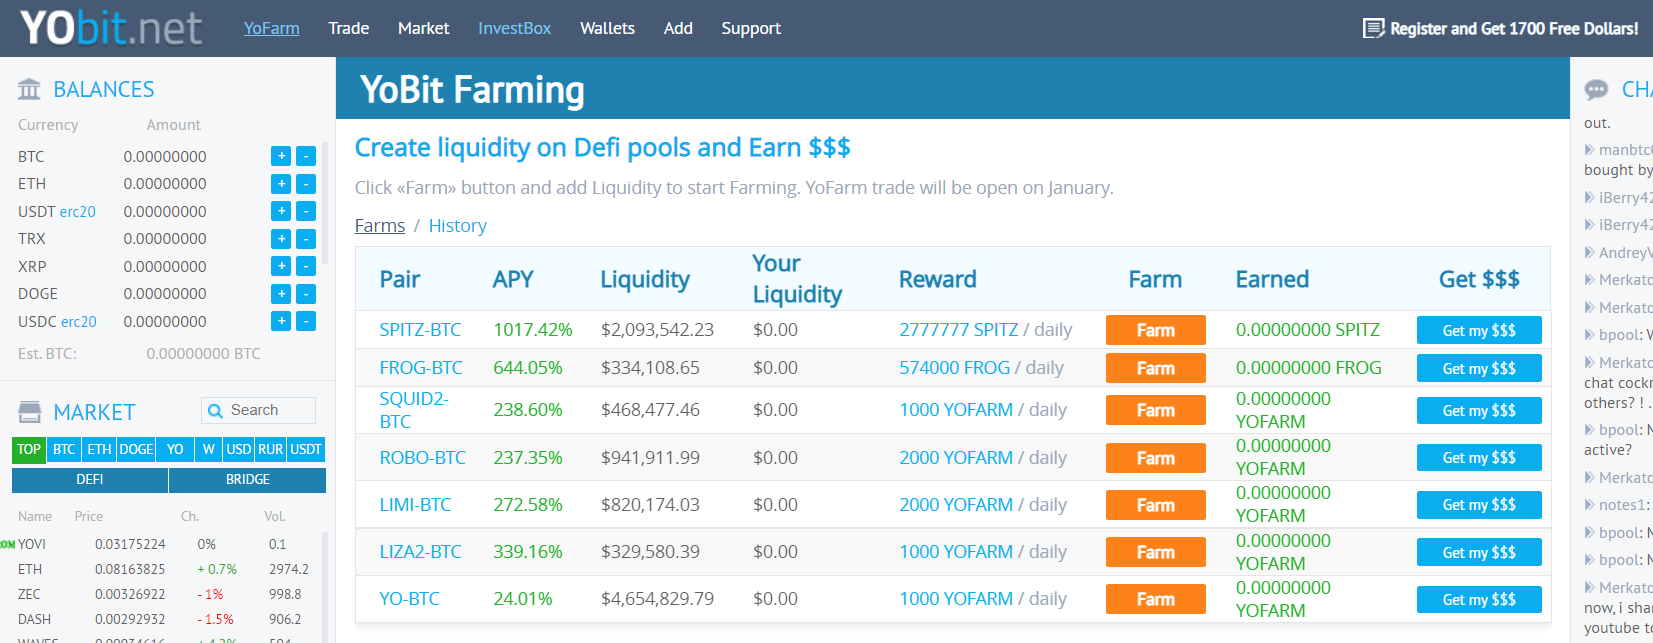Deposit USDT erc20 with plus icon
This screenshot has width=1653, height=643.
pos(281,211)
